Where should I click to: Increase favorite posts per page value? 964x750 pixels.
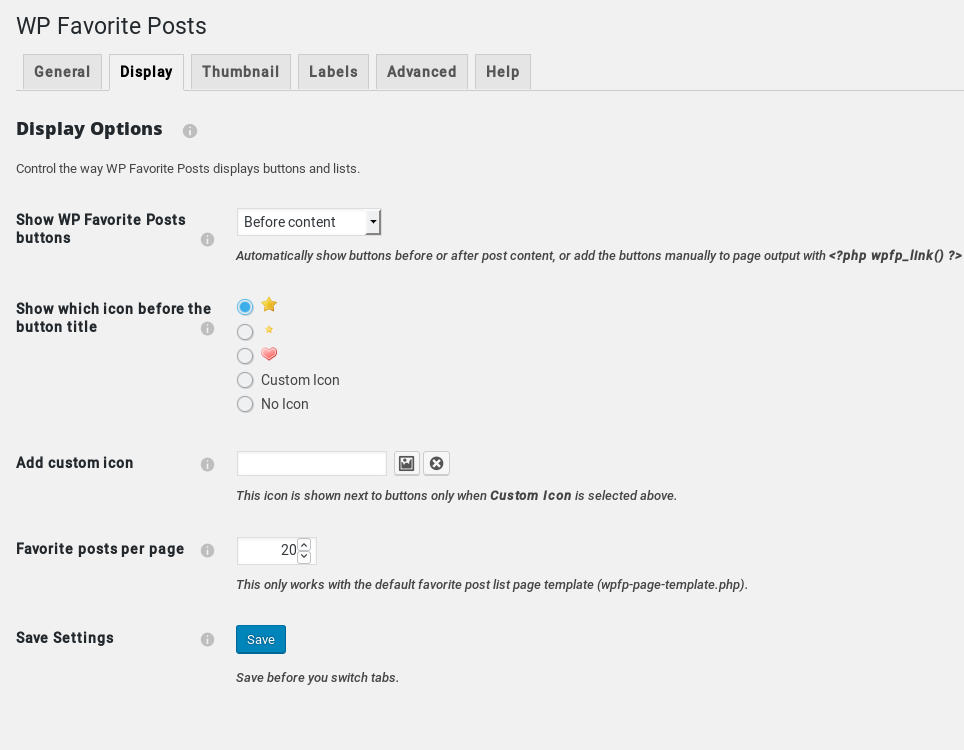pyautogui.click(x=304, y=545)
